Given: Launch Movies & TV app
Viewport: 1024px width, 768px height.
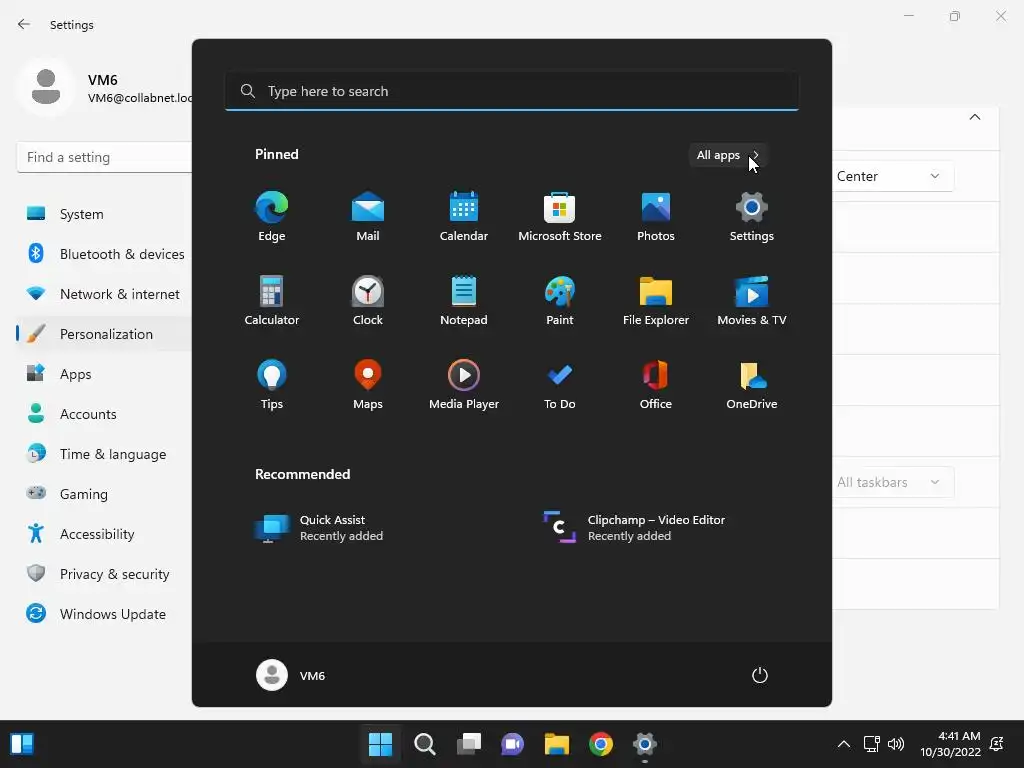Looking at the screenshot, I should point(752,300).
